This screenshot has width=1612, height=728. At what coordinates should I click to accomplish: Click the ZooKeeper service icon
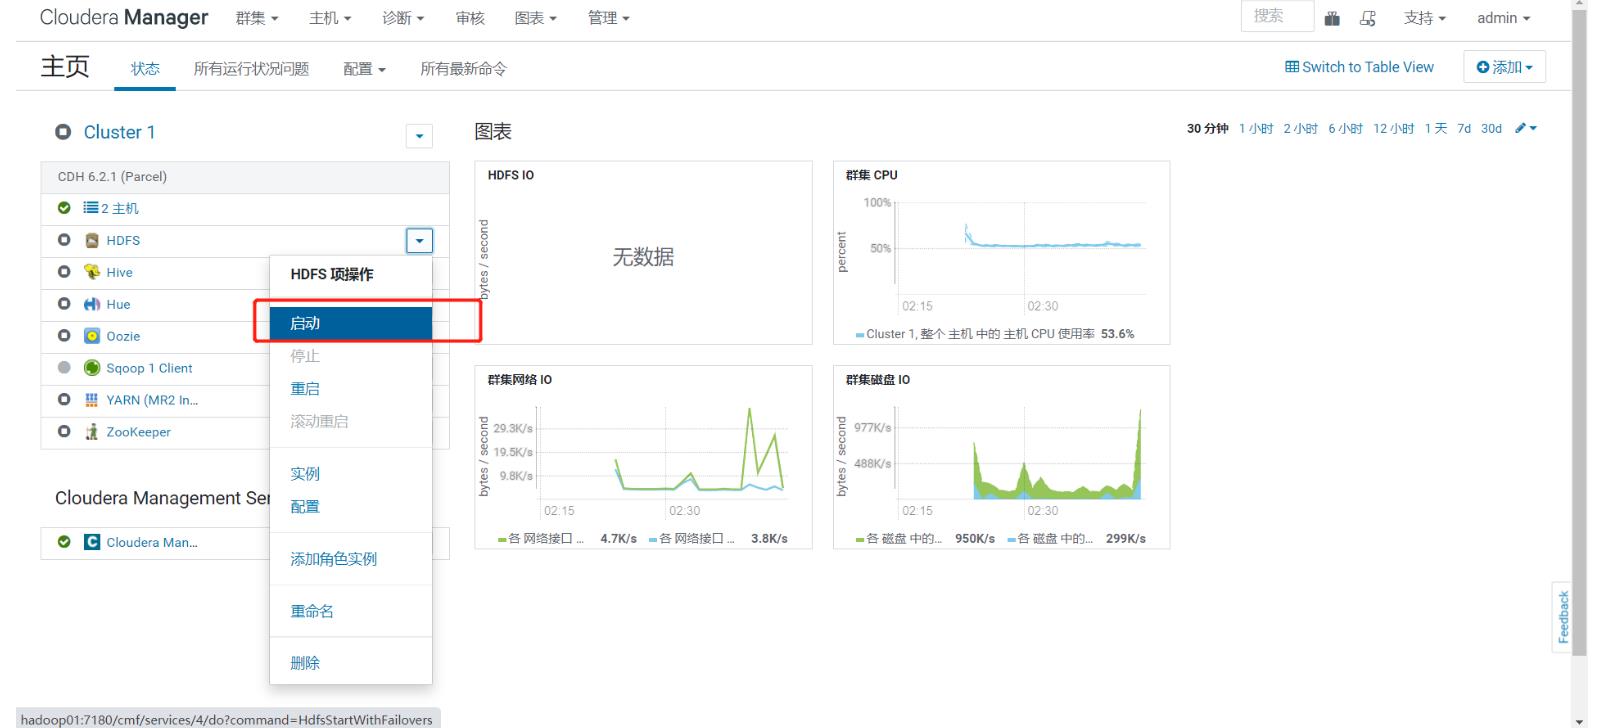coord(92,432)
